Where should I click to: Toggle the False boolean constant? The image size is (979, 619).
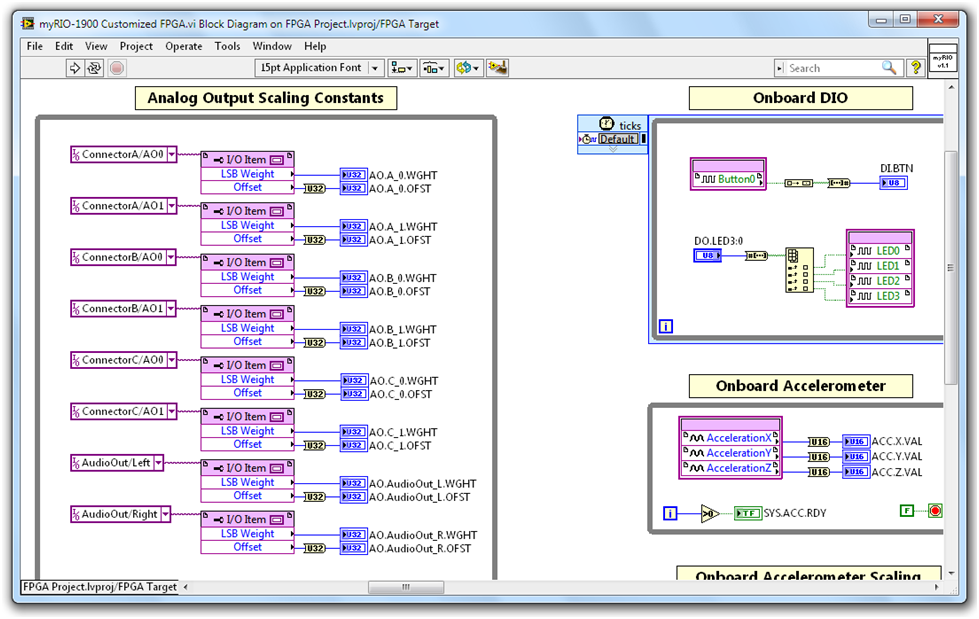pyautogui.click(x=907, y=512)
